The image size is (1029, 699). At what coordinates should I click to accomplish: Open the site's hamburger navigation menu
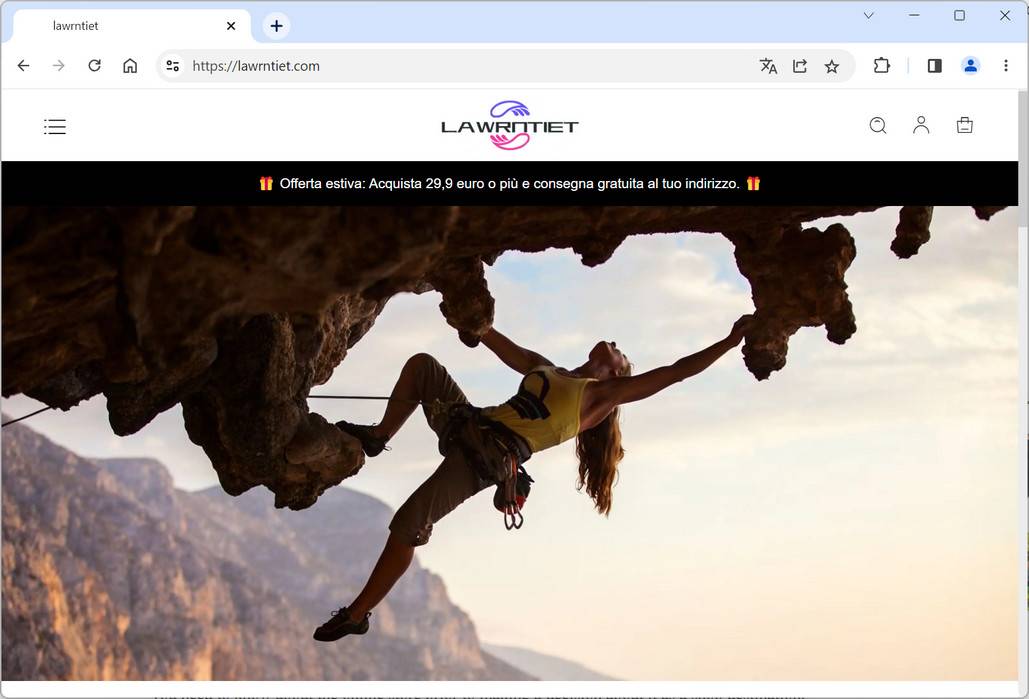(55, 126)
